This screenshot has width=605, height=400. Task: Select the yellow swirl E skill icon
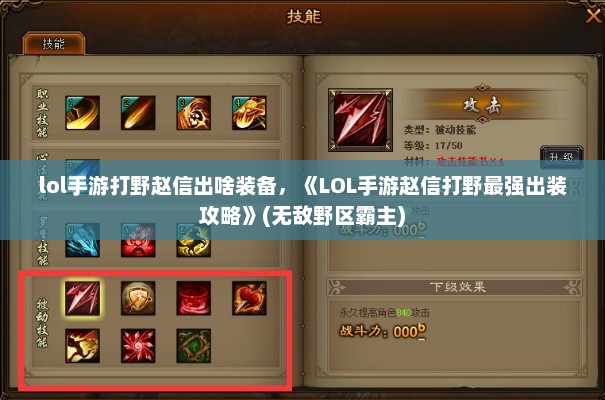(194, 240)
